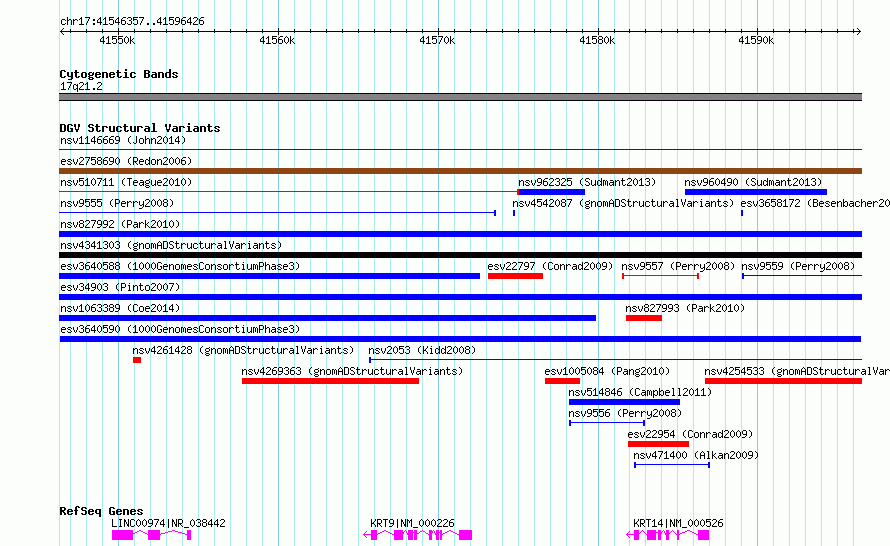890x546 pixels.
Task: Open the LINC00974|NR_038442 gene label
Action: click(168, 523)
